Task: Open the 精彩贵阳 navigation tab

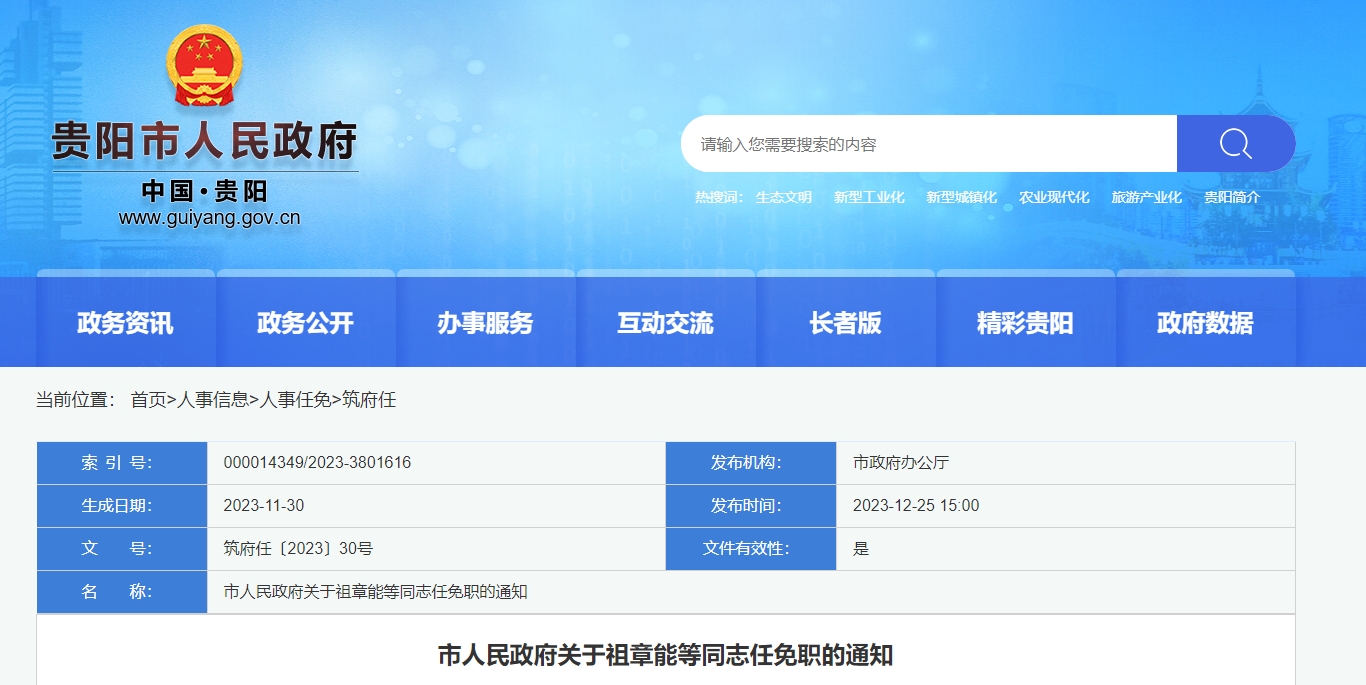Action: [x=1025, y=323]
